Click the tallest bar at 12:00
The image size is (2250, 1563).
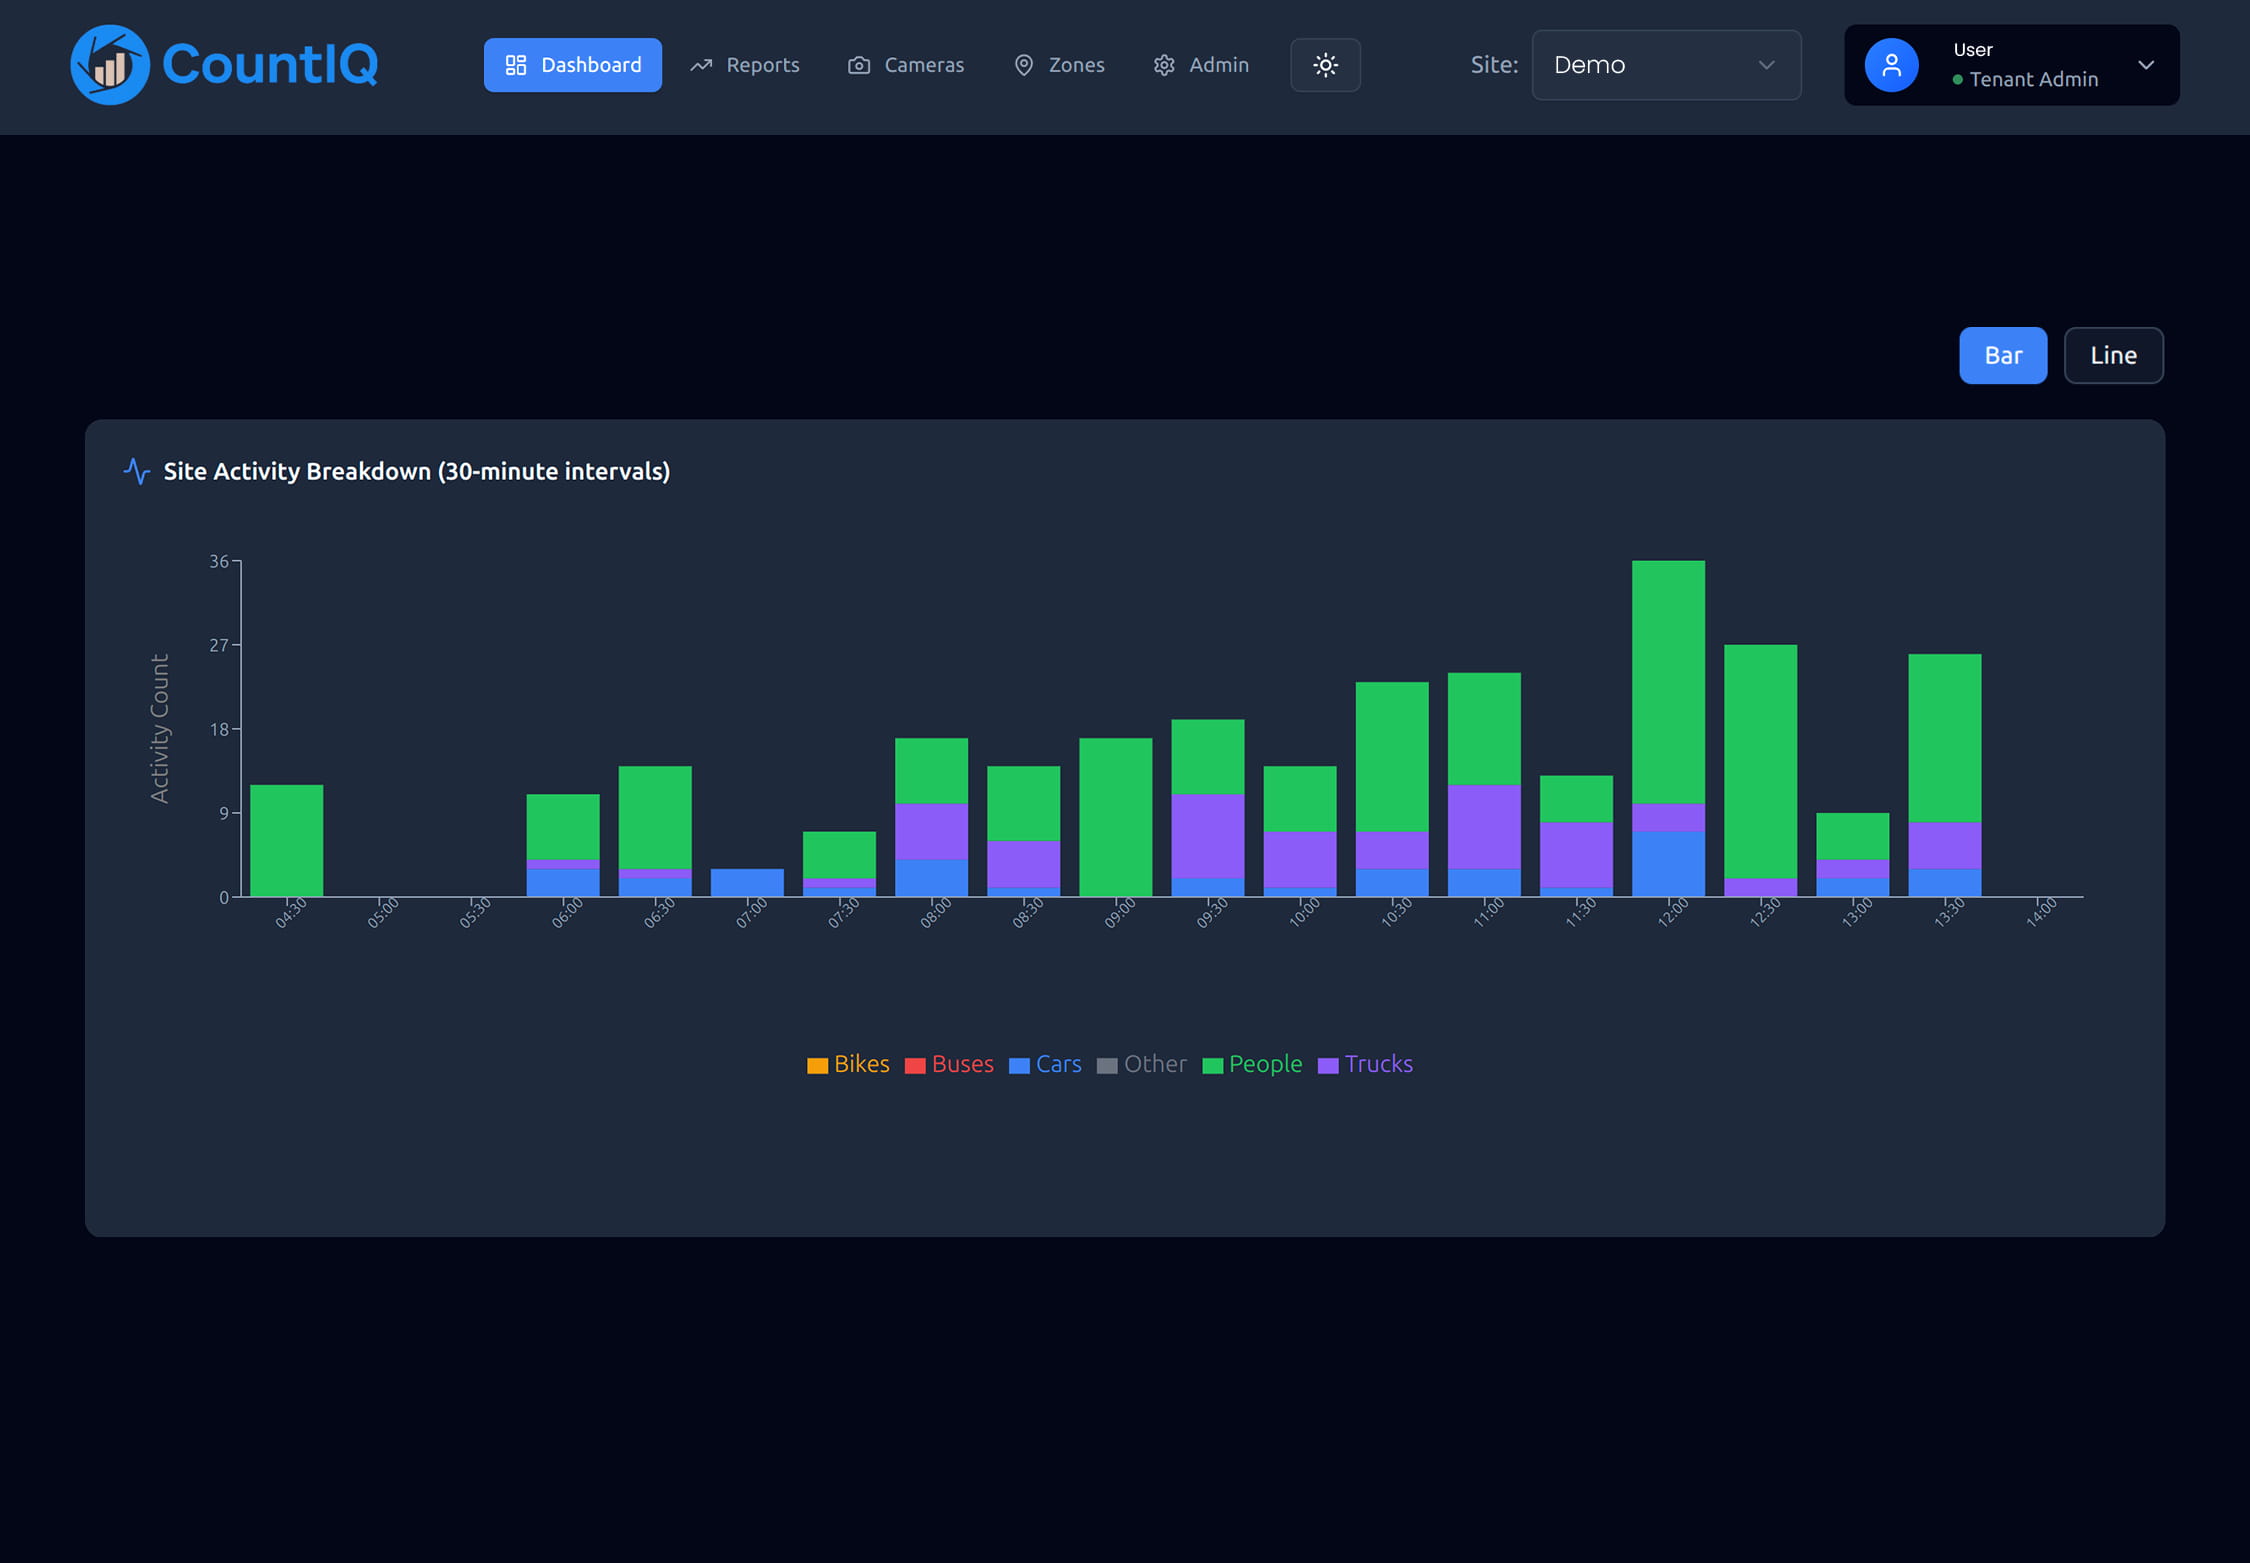(1668, 700)
